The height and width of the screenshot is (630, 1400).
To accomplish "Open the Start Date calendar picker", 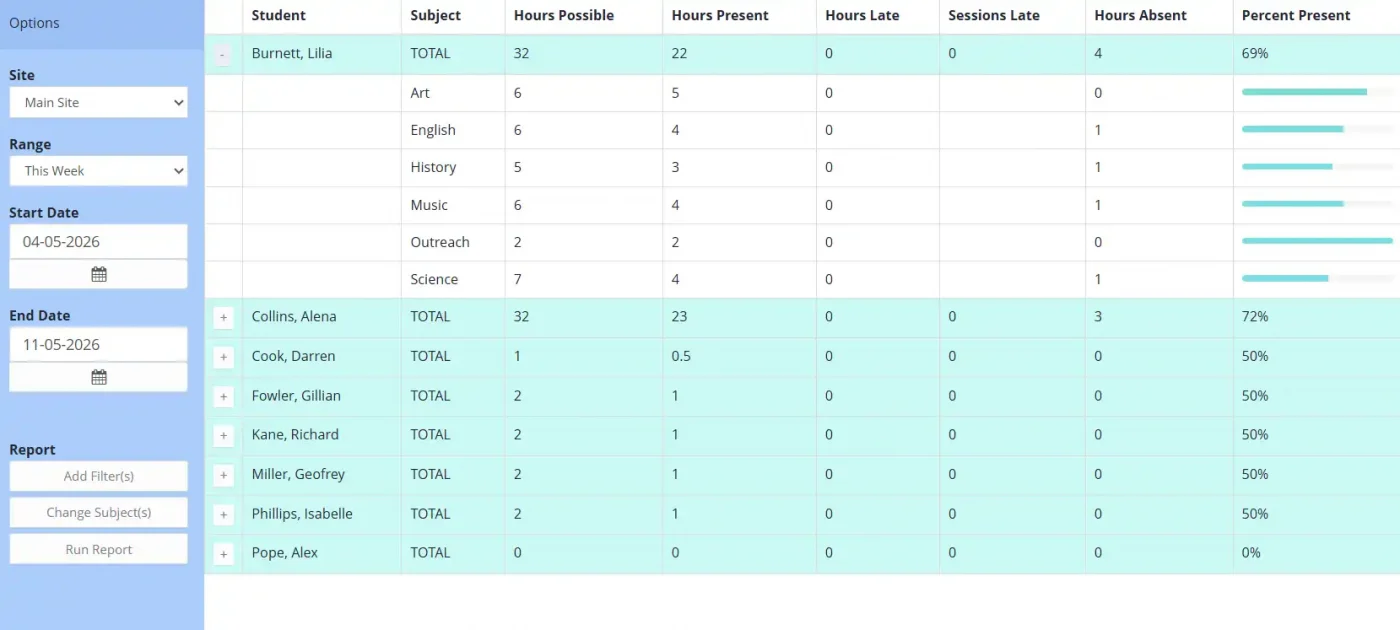I will tap(98, 274).
